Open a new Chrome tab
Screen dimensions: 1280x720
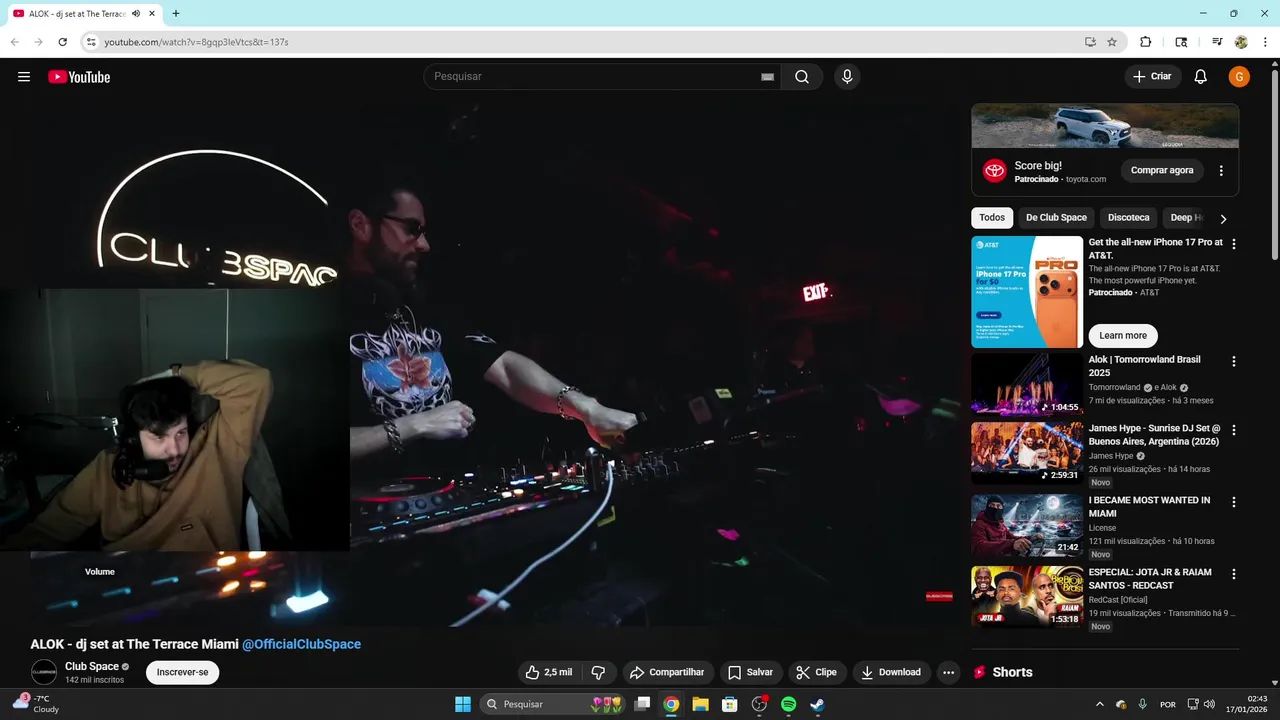pos(176,13)
